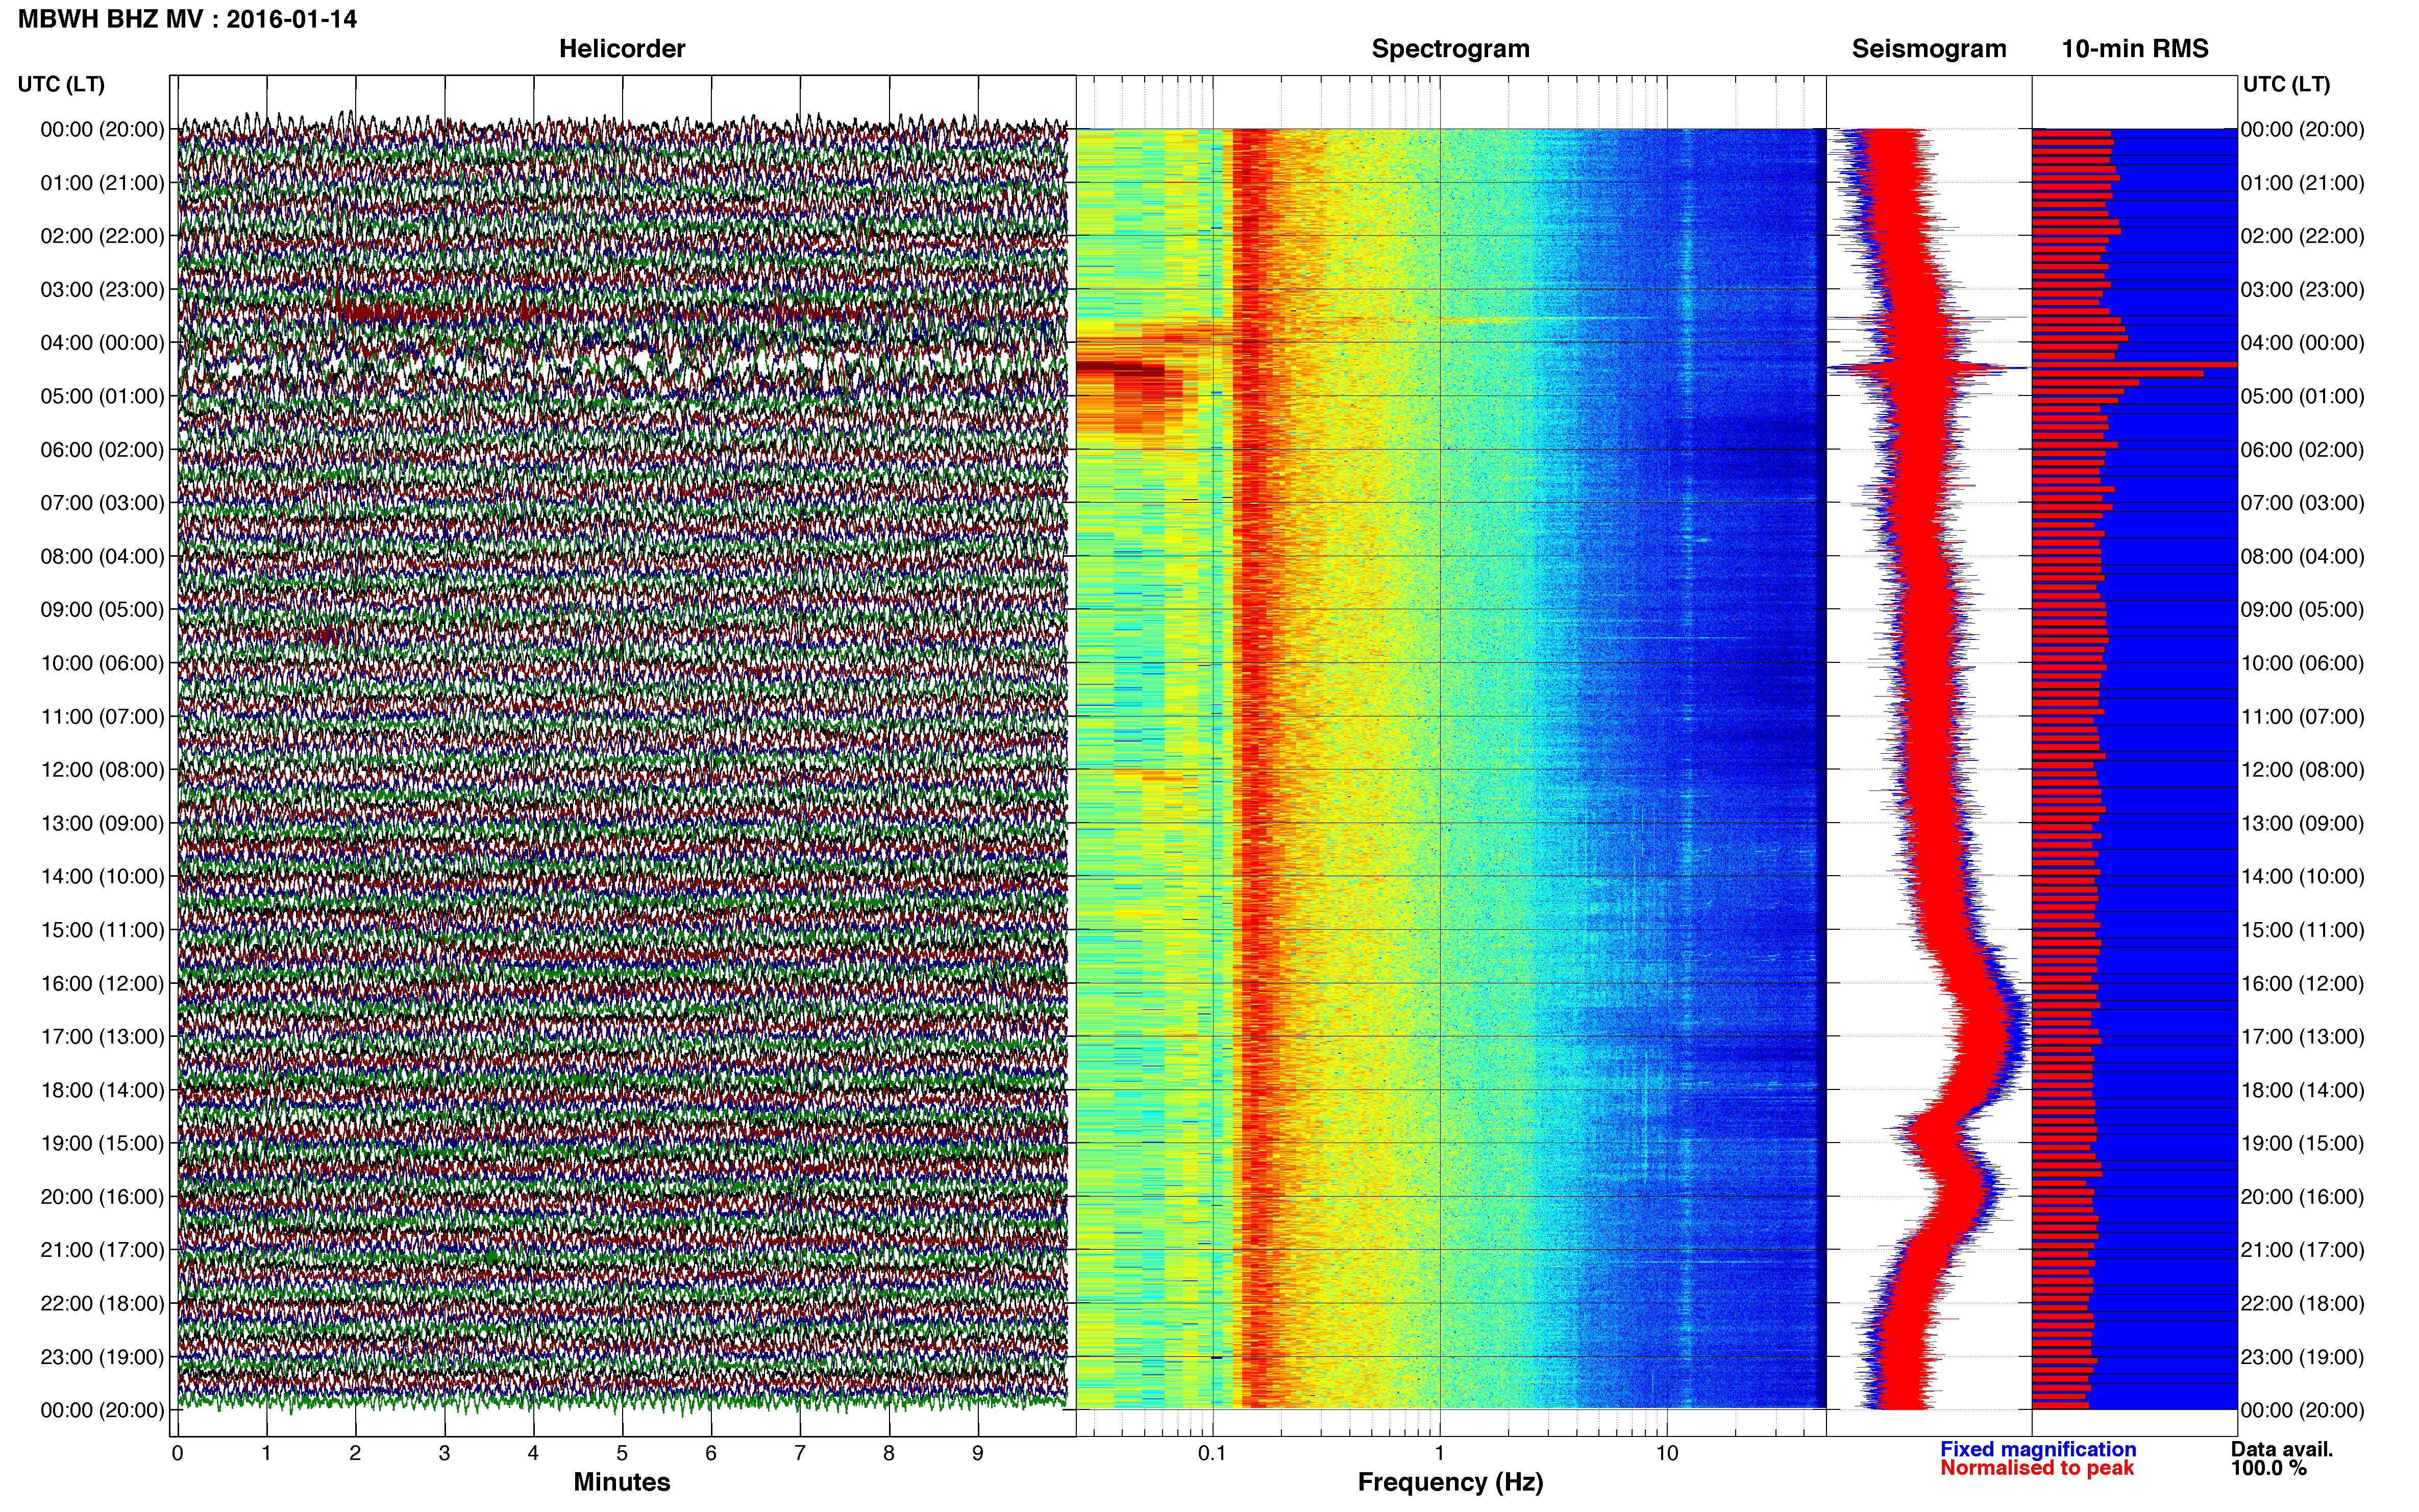Click helicorder time label '11:00 (07:00)'
Viewport: 2419px width, 1512px height.
pos(102,716)
